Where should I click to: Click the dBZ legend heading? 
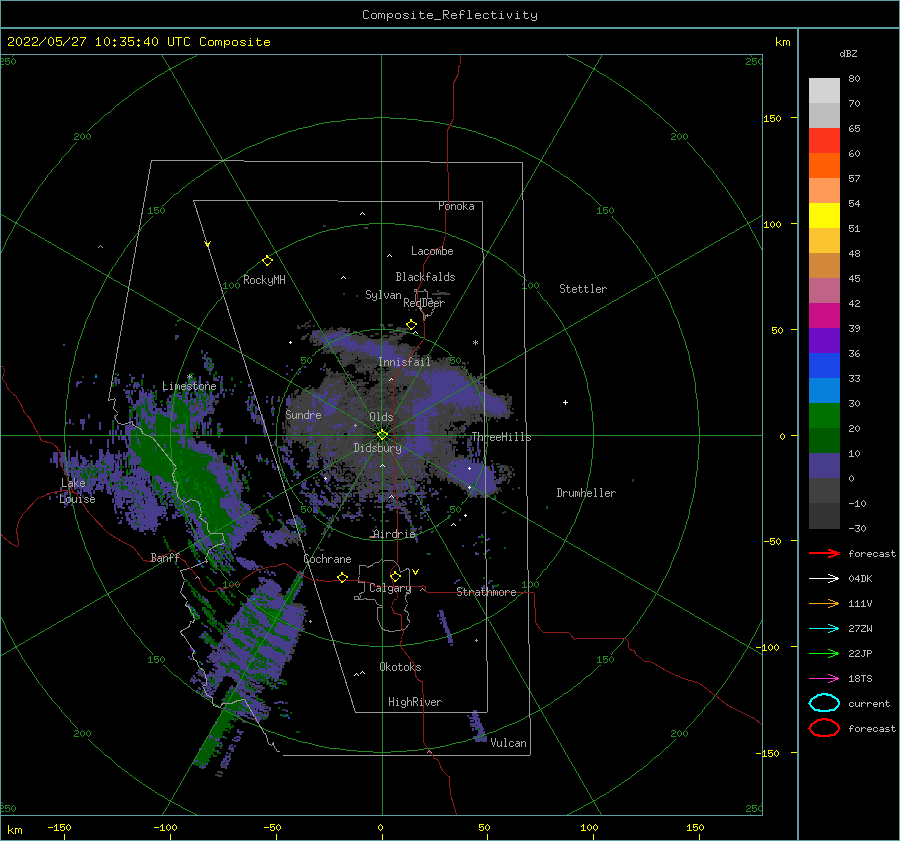[x=848, y=53]
